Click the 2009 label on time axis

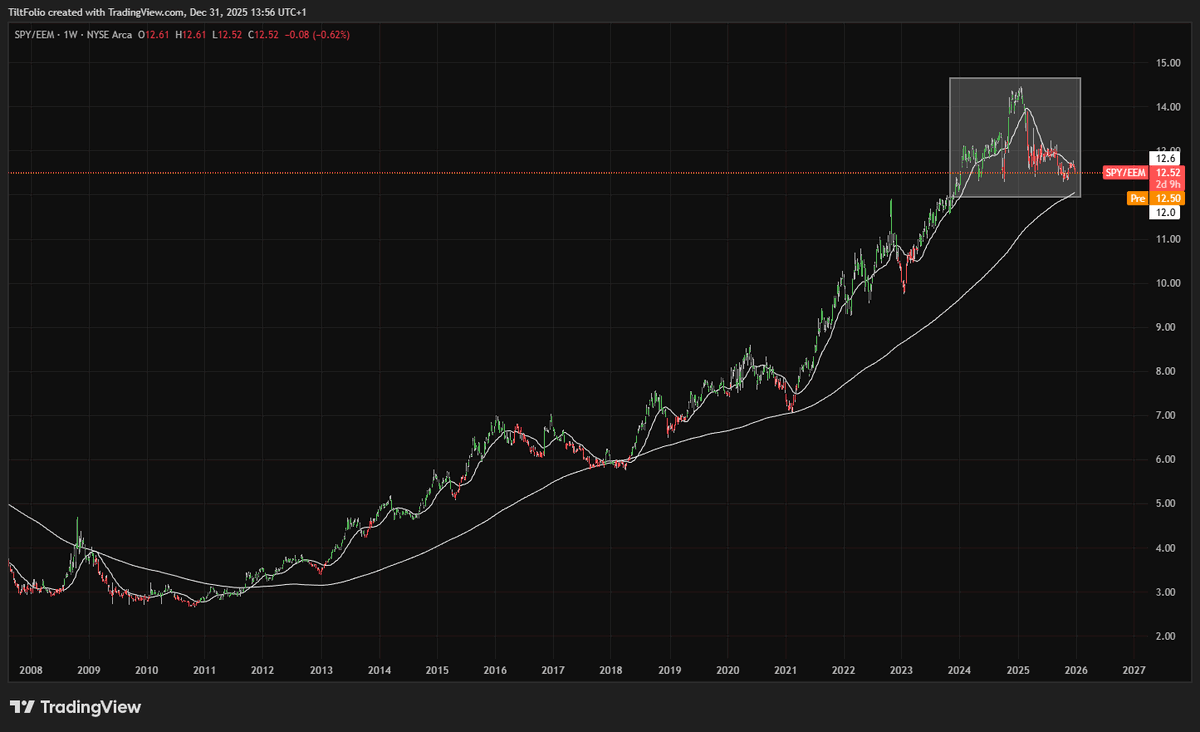[88, 671]
